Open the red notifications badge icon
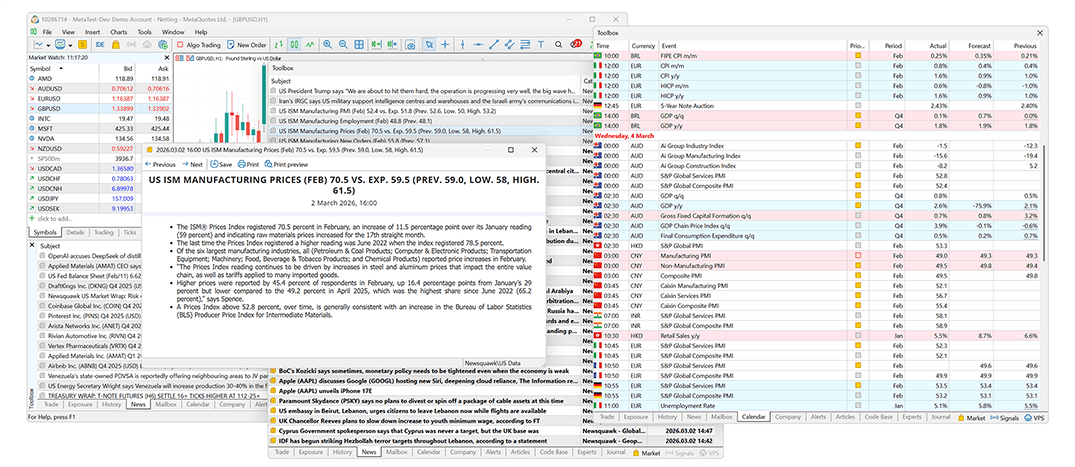This screenshot has height=467, width=1075. tap(576, 44)
